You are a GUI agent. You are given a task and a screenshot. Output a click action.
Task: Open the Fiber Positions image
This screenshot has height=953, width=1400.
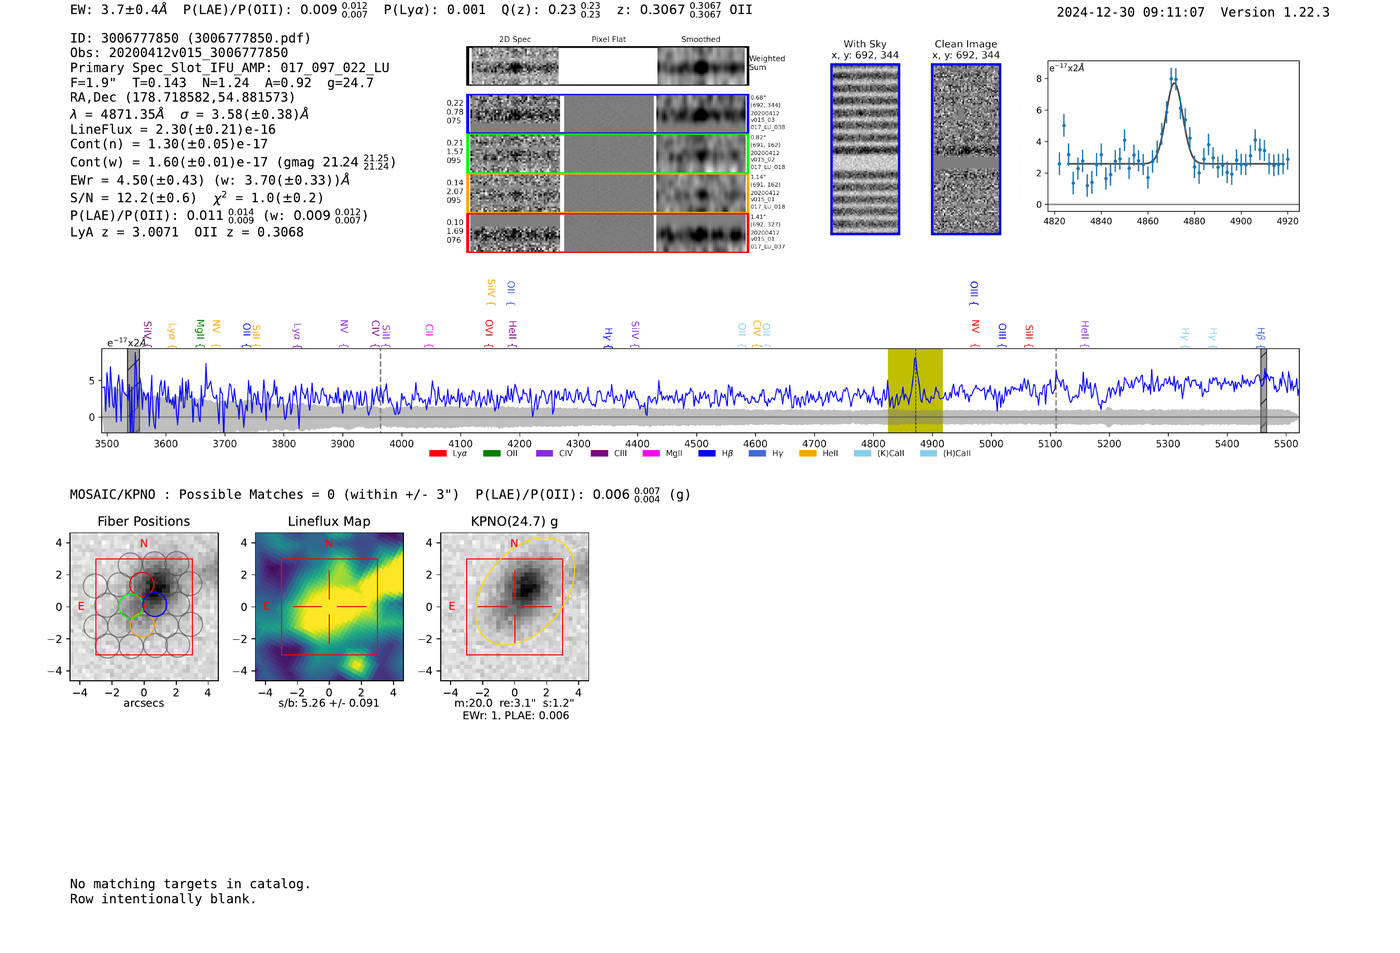click(144, 606)
